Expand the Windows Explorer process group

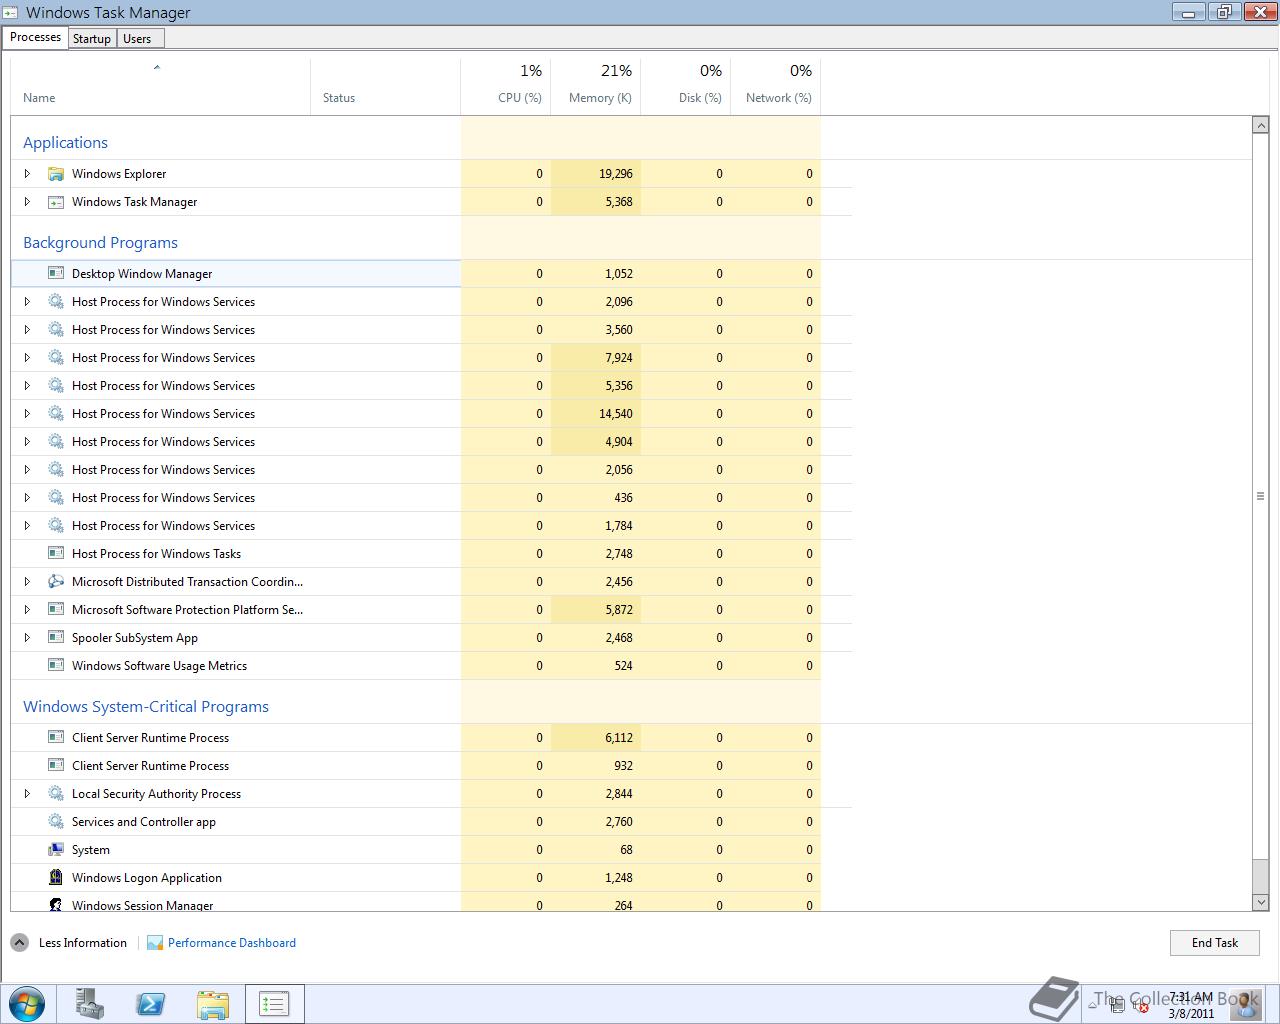(27, 174)
